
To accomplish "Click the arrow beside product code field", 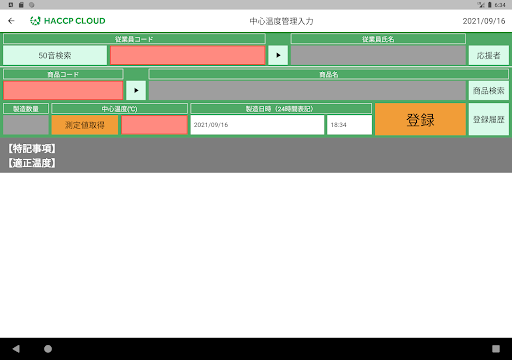I will point(136,90).
